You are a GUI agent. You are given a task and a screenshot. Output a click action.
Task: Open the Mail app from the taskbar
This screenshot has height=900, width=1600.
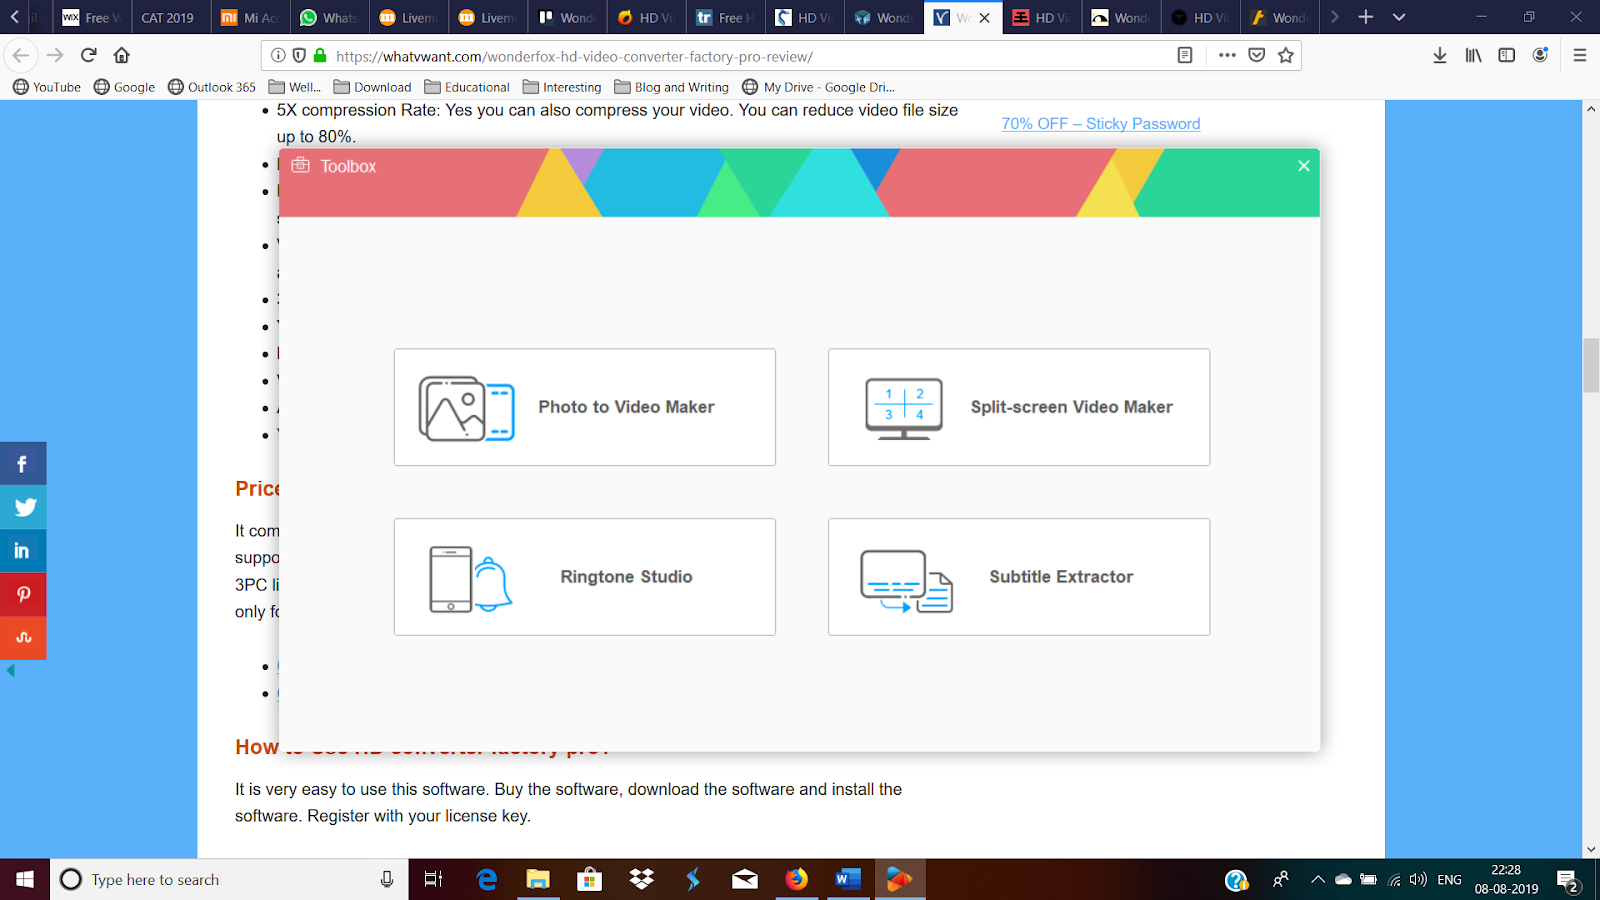pos(744,880)
